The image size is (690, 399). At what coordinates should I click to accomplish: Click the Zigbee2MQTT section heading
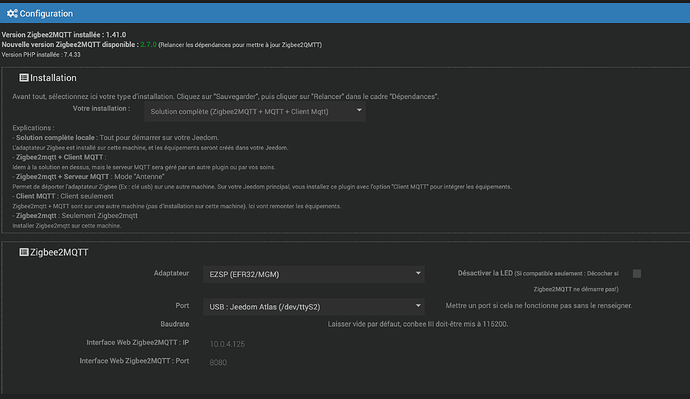coord(59,252)
